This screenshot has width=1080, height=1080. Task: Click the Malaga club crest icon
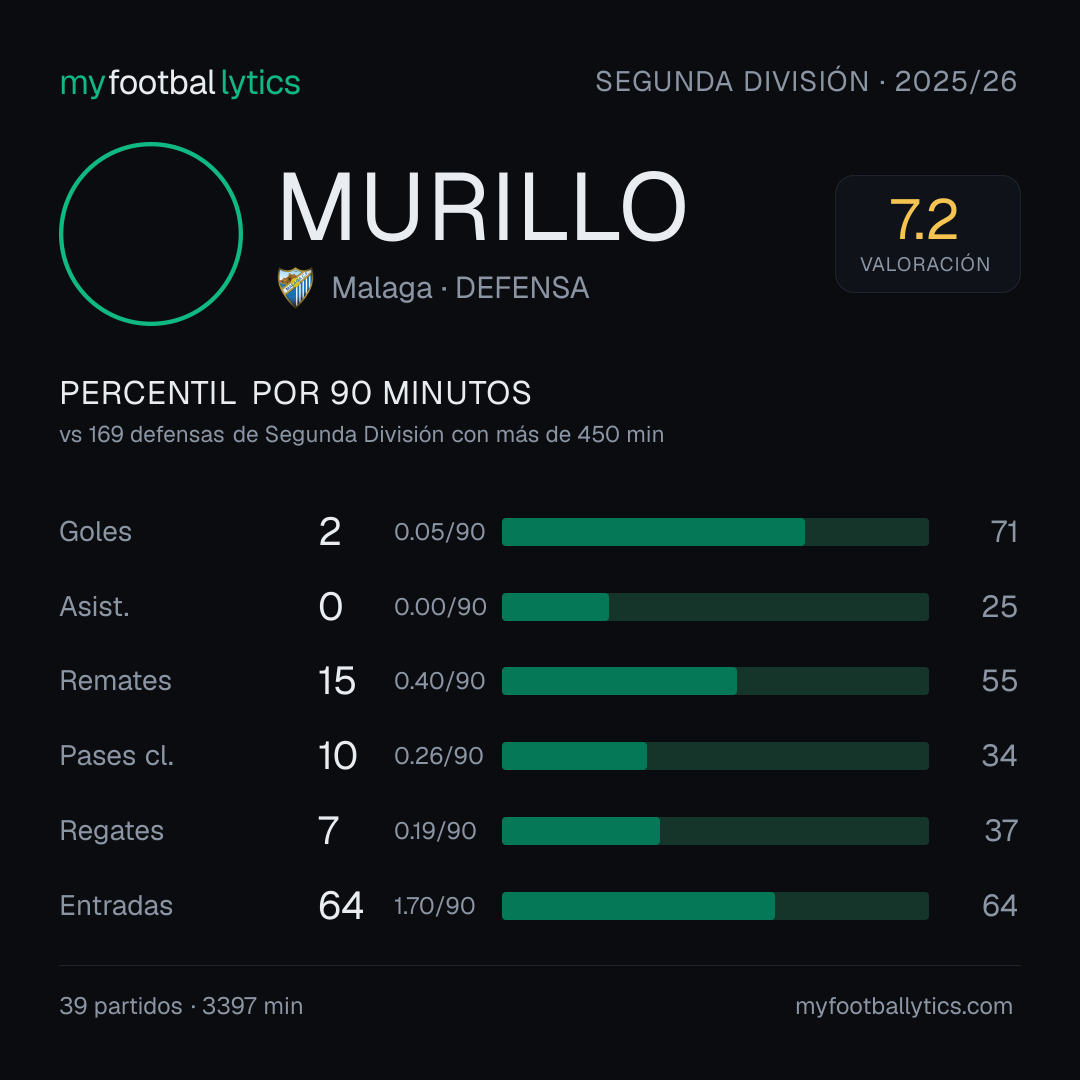coord(295,287)
